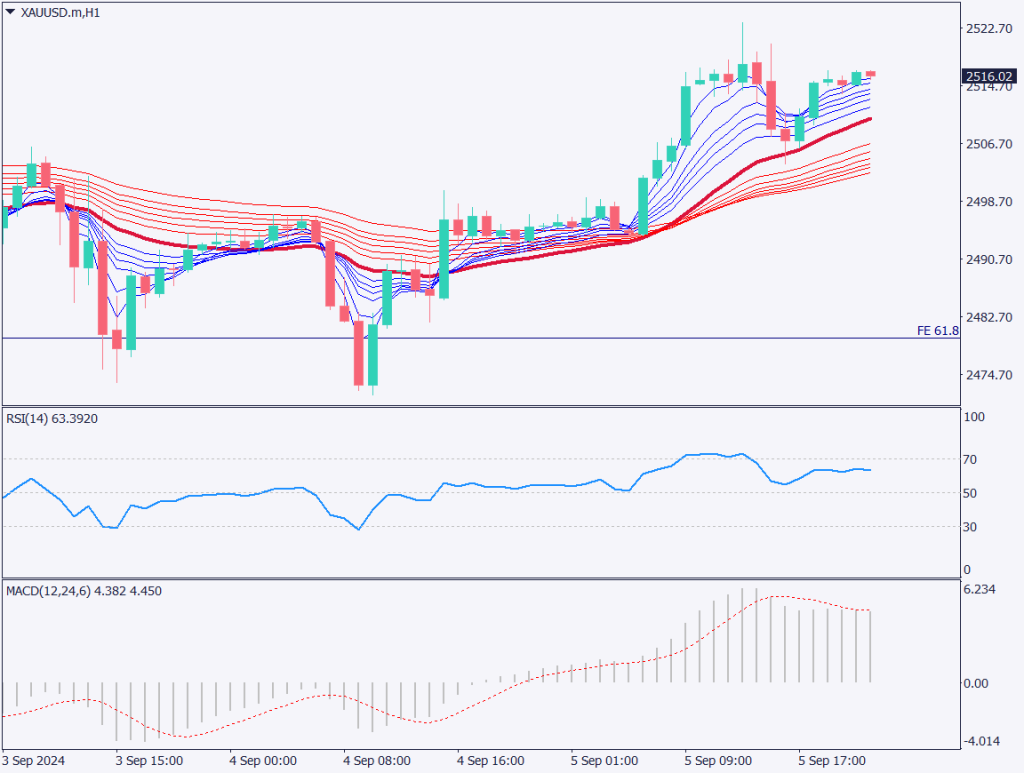1024x773 pixels.
Task: Click the MACD 0.00 scale label
Action: [x=976, y=684]
